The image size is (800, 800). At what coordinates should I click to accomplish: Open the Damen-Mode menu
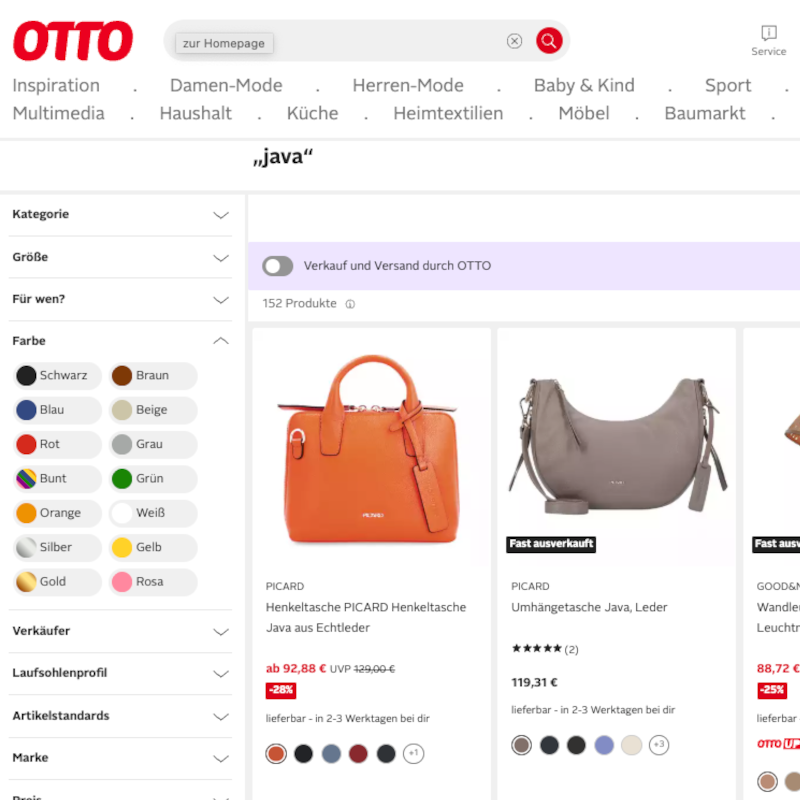(x=226, y=85)
